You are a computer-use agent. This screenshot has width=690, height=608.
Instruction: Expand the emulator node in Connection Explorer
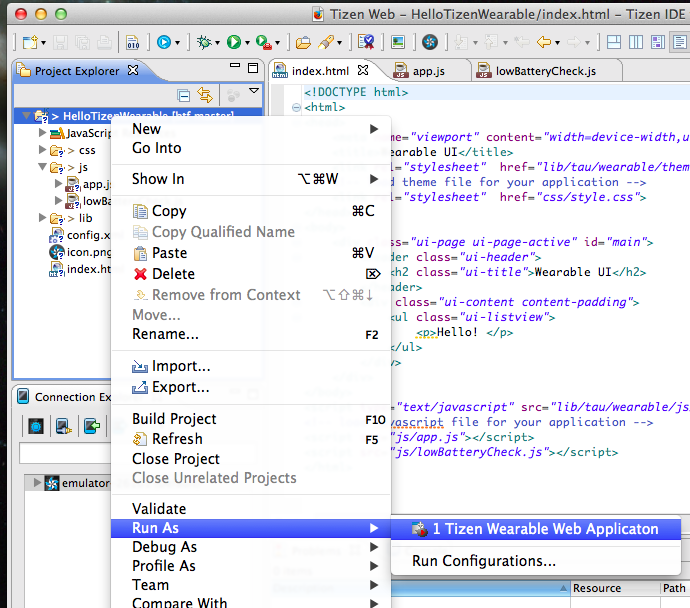(x=38, y=483)
